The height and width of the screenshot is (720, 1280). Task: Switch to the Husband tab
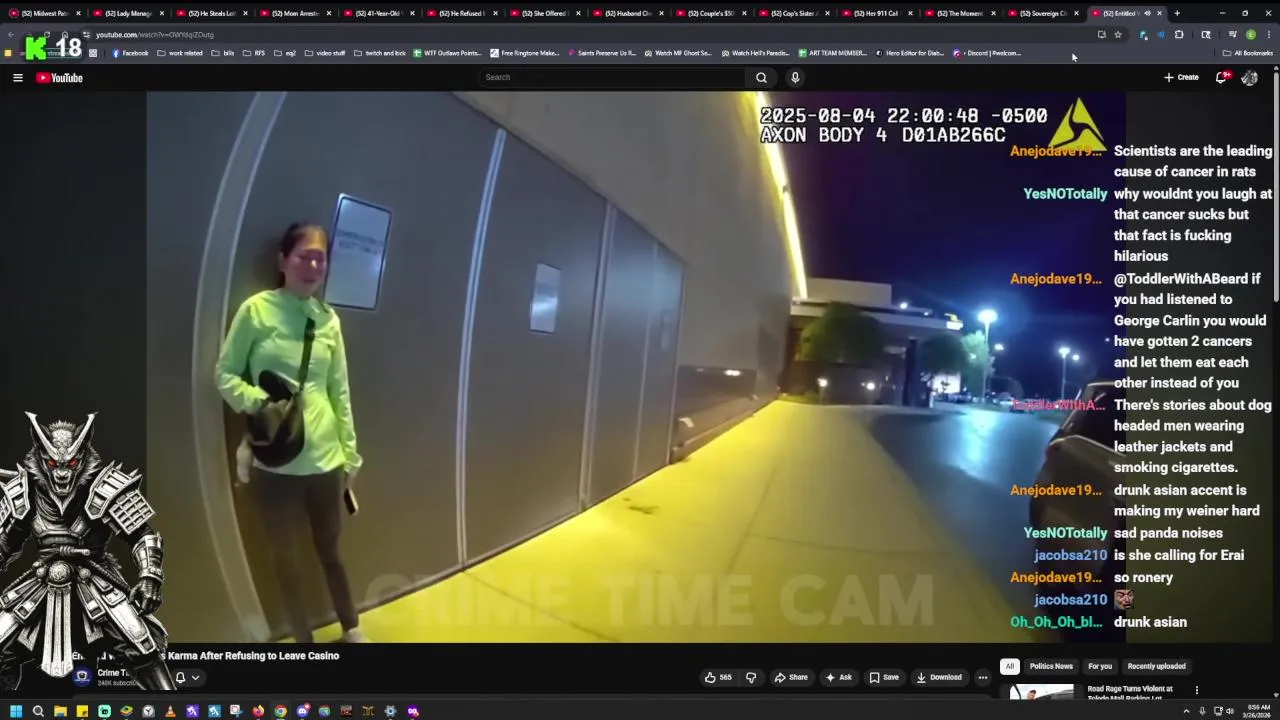(x=628, y=13)
